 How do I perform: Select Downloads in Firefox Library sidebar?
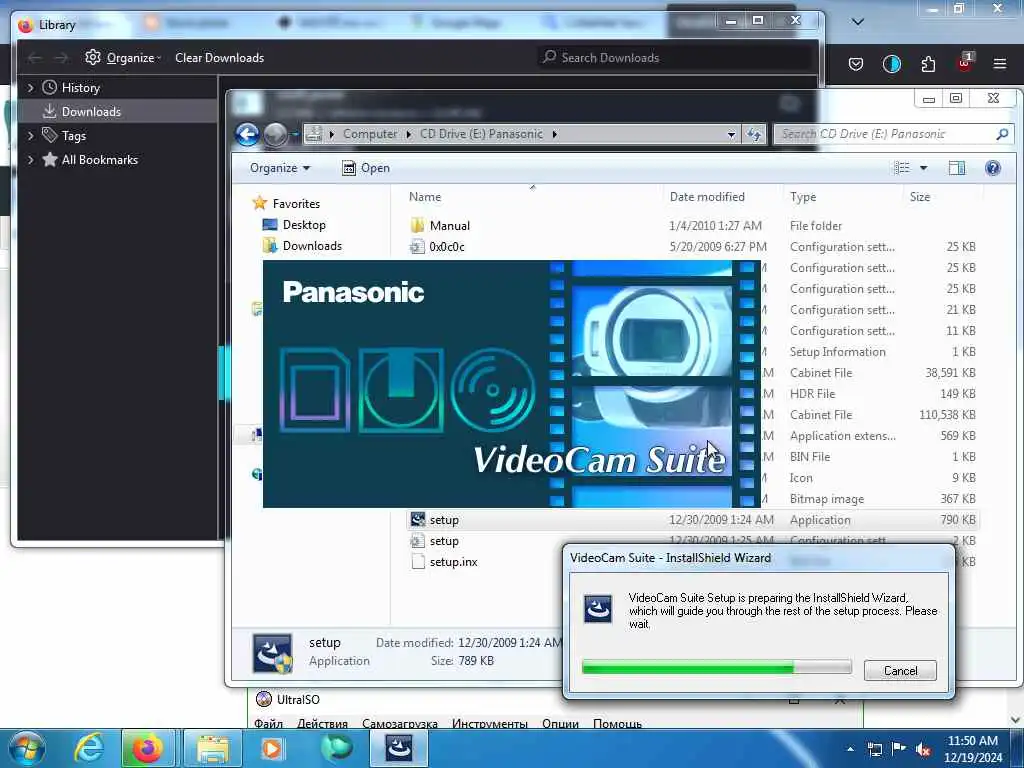[118, 112]
